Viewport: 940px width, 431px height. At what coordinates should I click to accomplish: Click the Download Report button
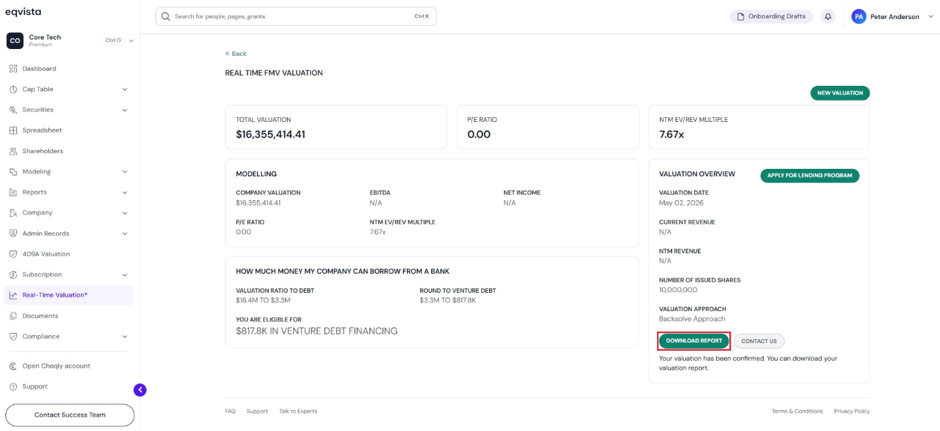(694, 341)
